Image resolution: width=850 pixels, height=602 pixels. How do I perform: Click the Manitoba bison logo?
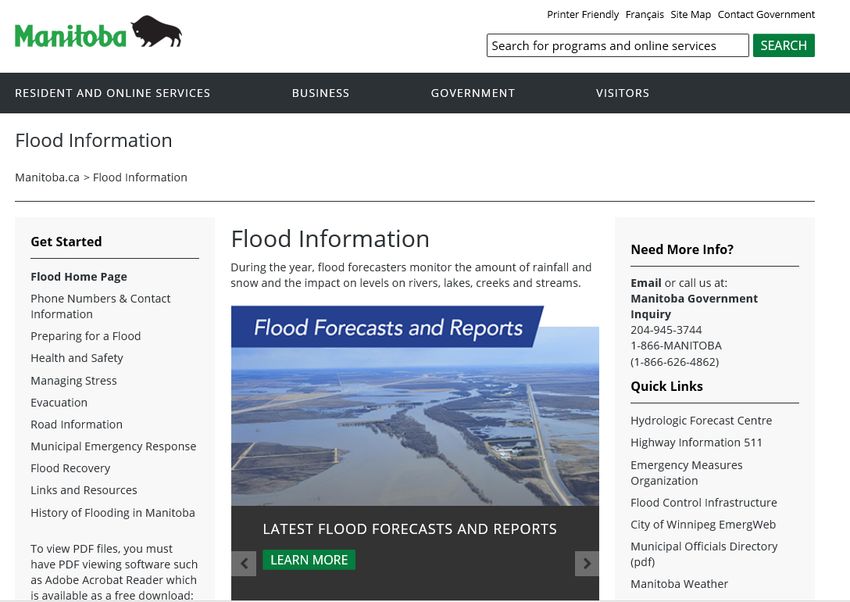click(x=98, y=33)
